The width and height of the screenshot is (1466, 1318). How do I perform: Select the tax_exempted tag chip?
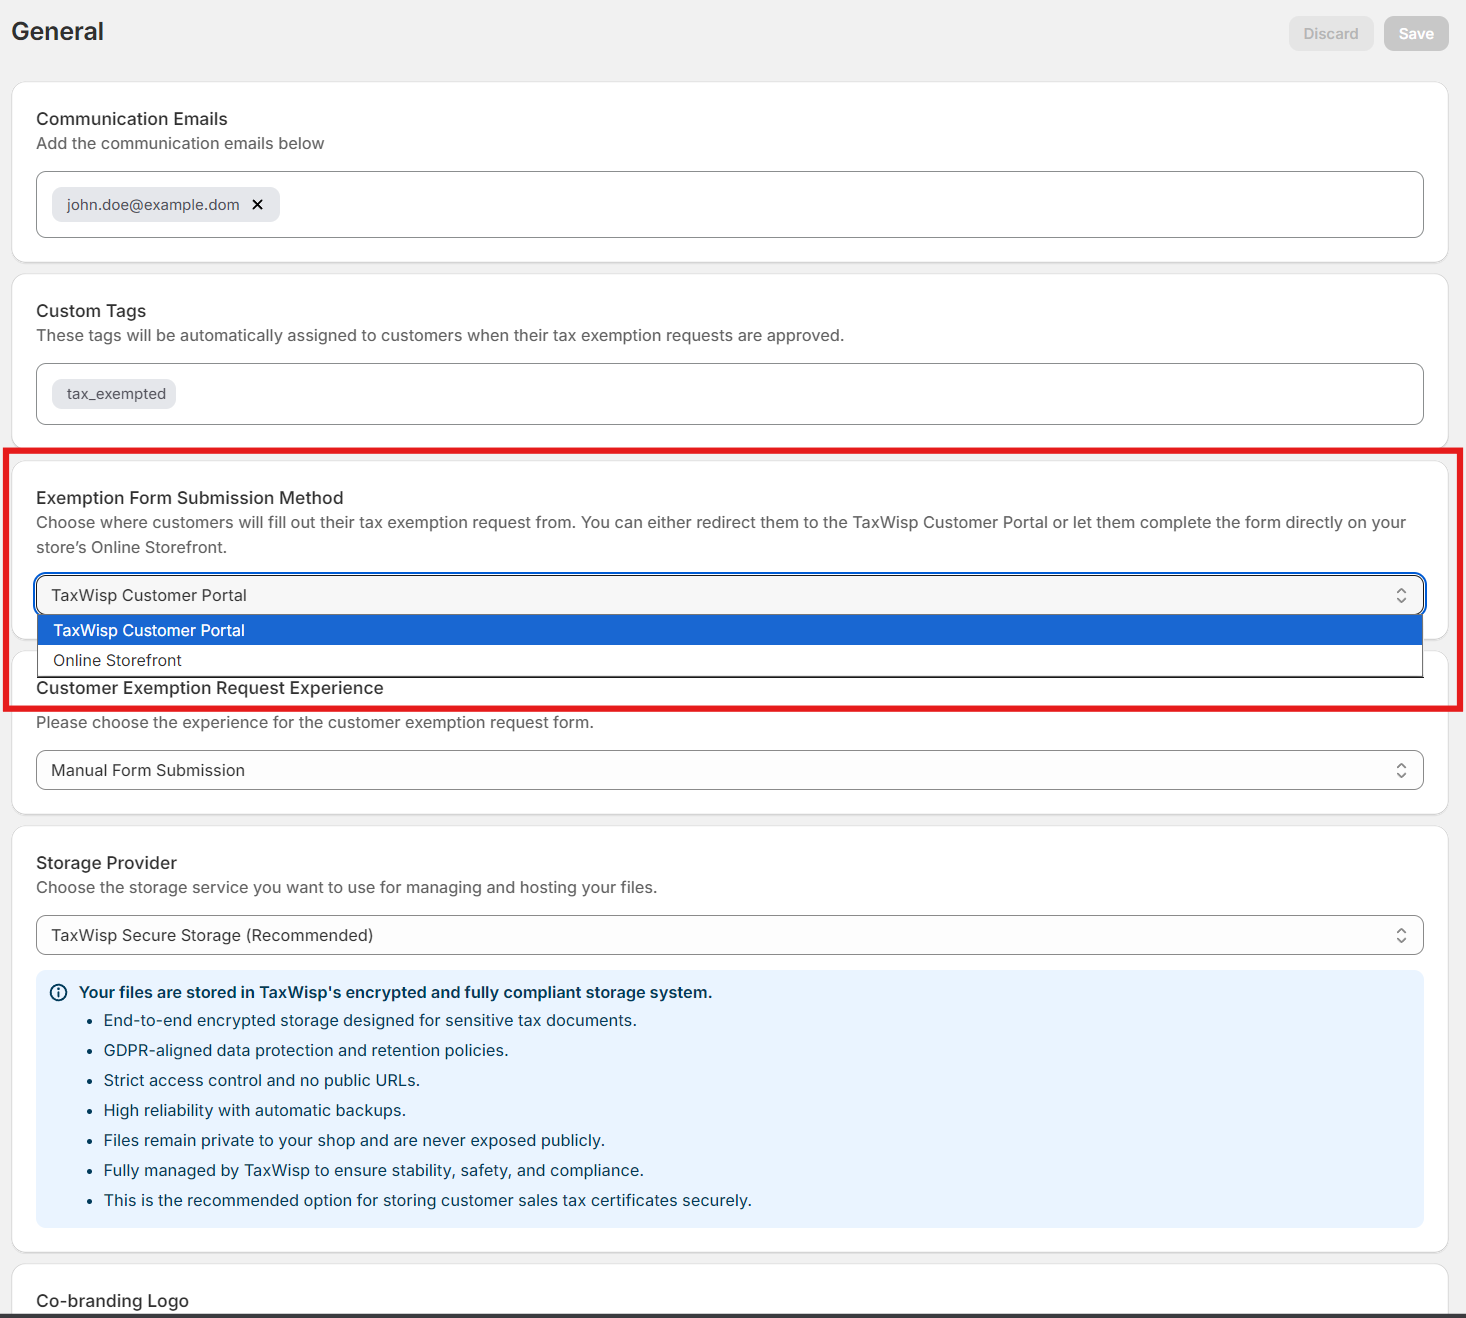(116, 394)
